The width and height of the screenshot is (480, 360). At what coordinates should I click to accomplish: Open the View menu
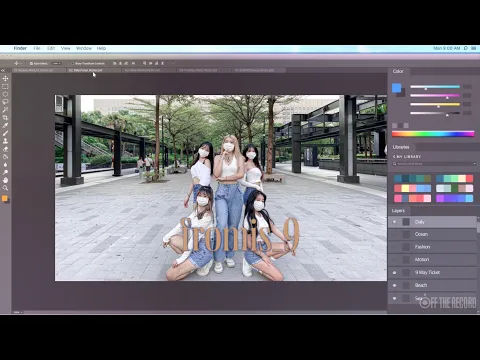pyautogui.click(x=66, y=48)
